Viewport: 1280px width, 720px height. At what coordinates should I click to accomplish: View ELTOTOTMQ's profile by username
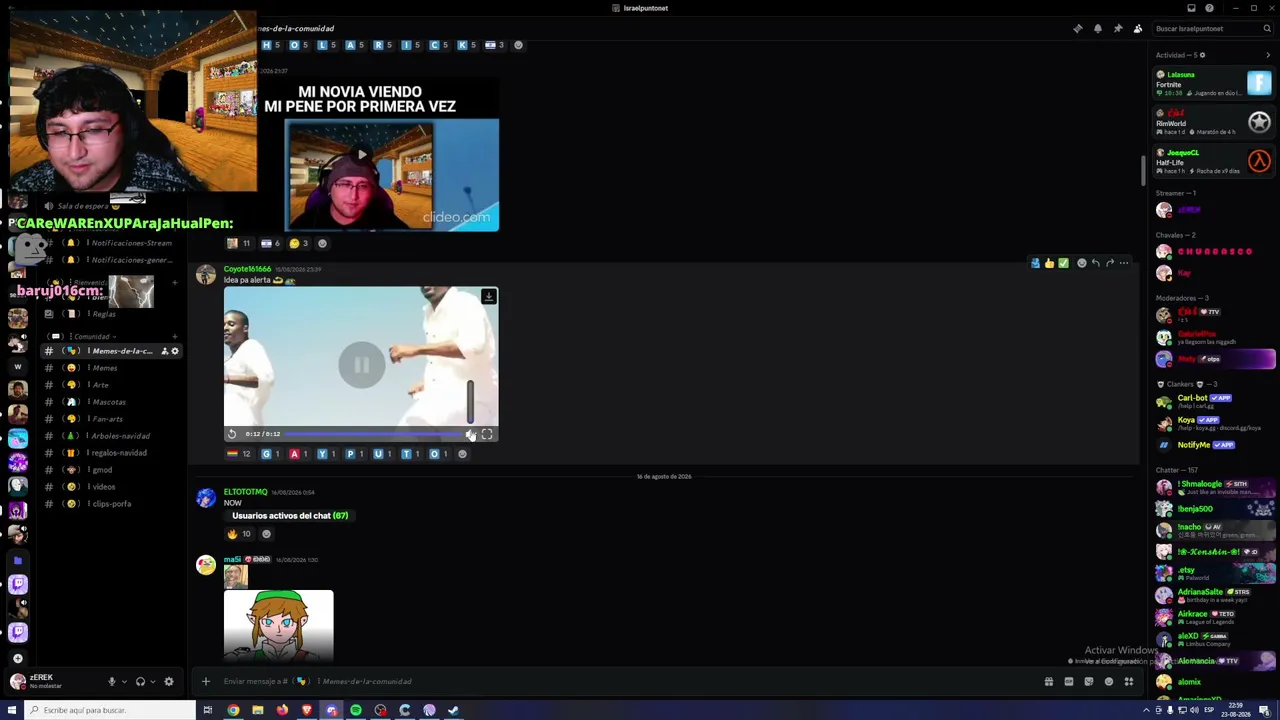(245, 492)
